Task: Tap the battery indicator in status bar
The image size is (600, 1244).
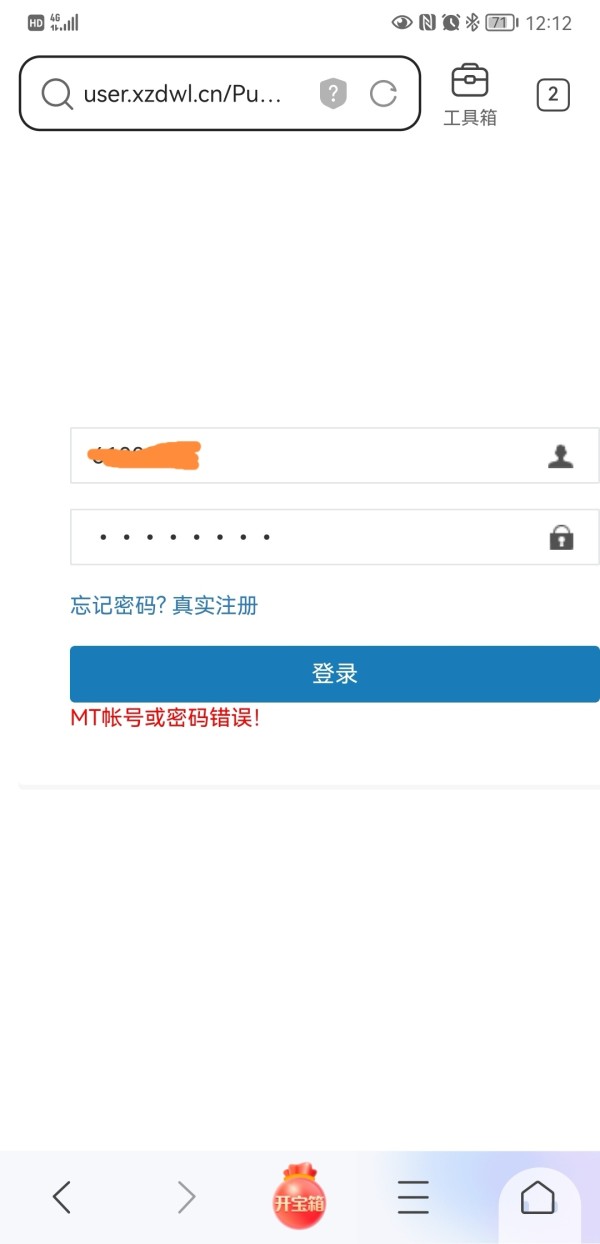Action: (x=501, y=23)
